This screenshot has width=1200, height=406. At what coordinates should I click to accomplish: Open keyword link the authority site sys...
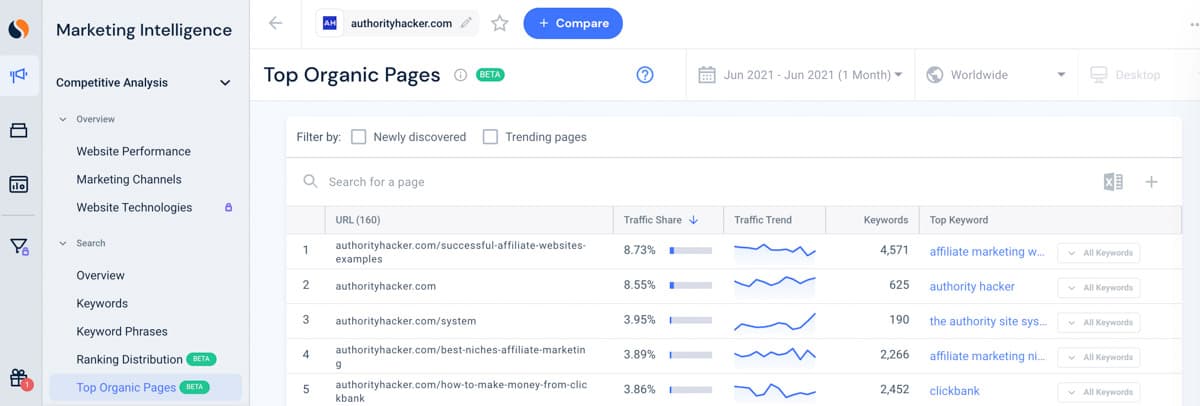pyautogui.click(x=988, y=321)
